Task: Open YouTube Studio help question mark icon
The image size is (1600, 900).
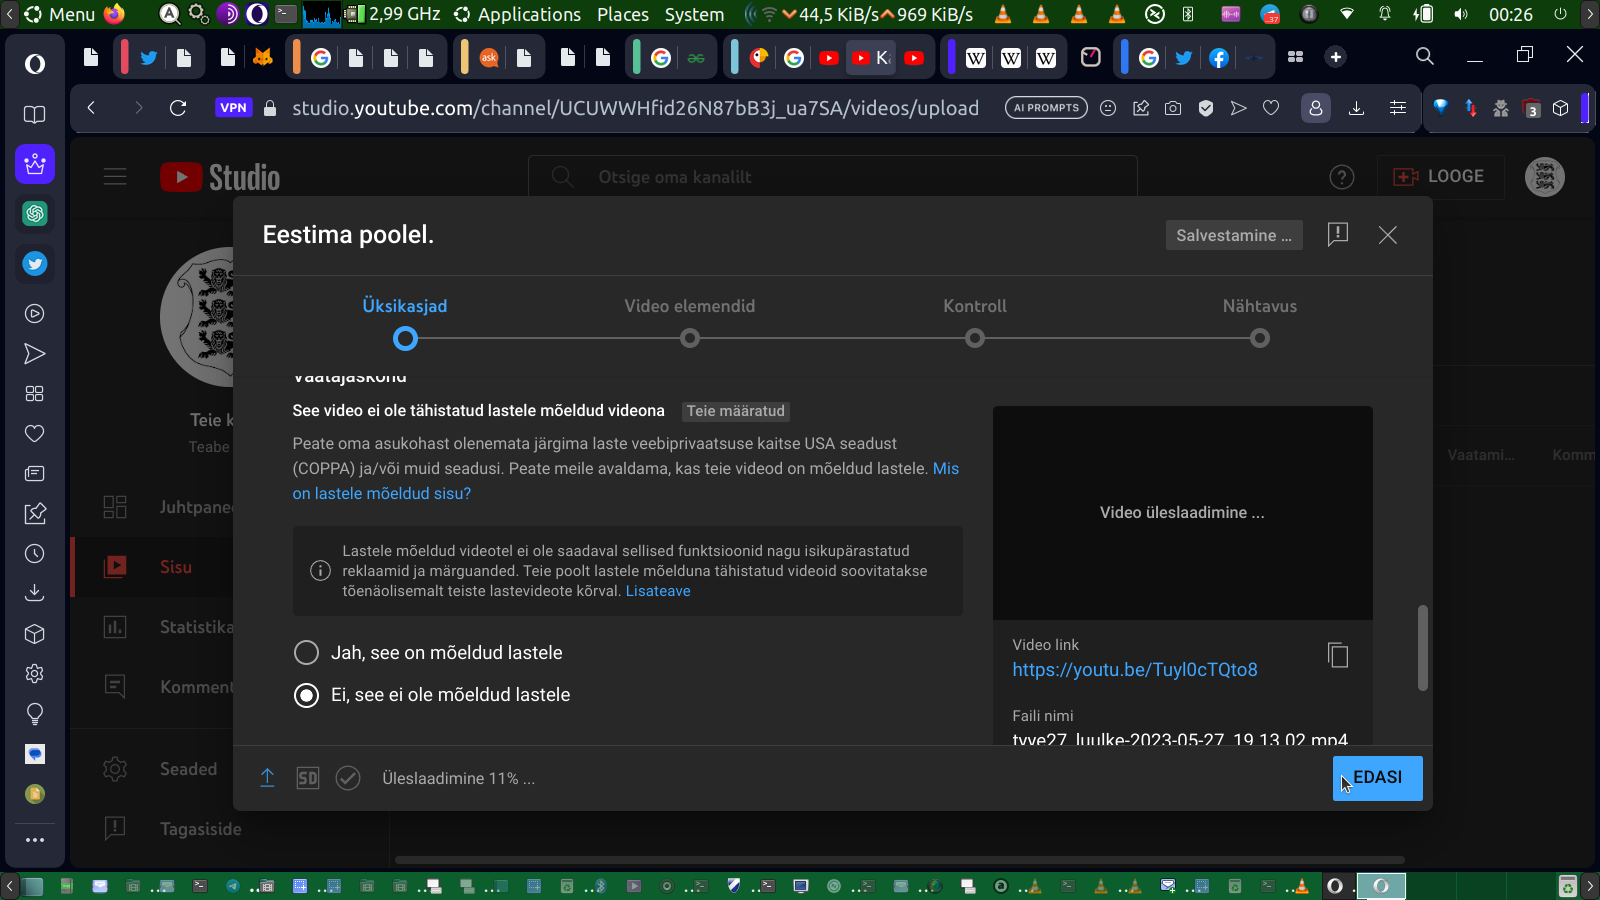Action: pyautogui.click(x=1341, y=177)
